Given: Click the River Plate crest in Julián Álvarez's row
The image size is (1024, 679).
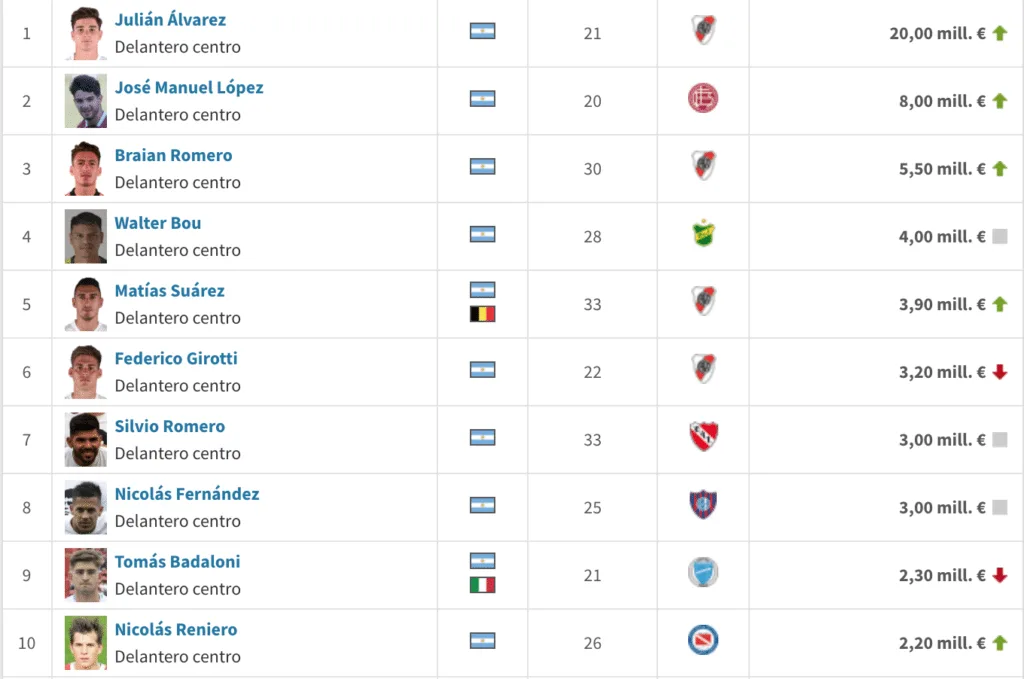Looking at the screenshot, I should (703, 30).
